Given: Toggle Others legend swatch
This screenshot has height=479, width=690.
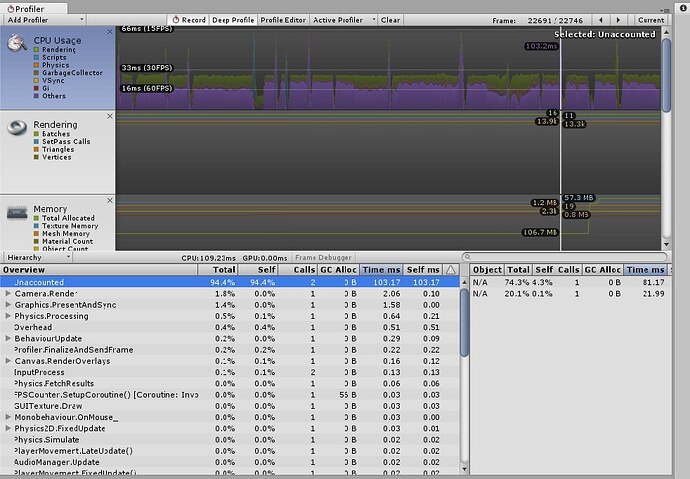Looking at the screenshot, I should tap(37, 96).
